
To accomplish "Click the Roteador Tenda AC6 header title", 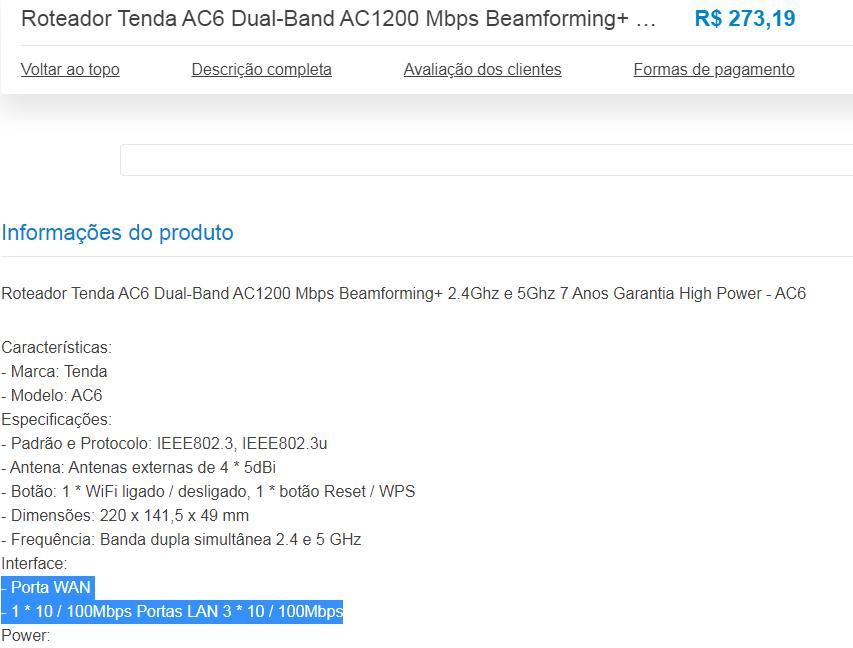I will tap(338, 18).
